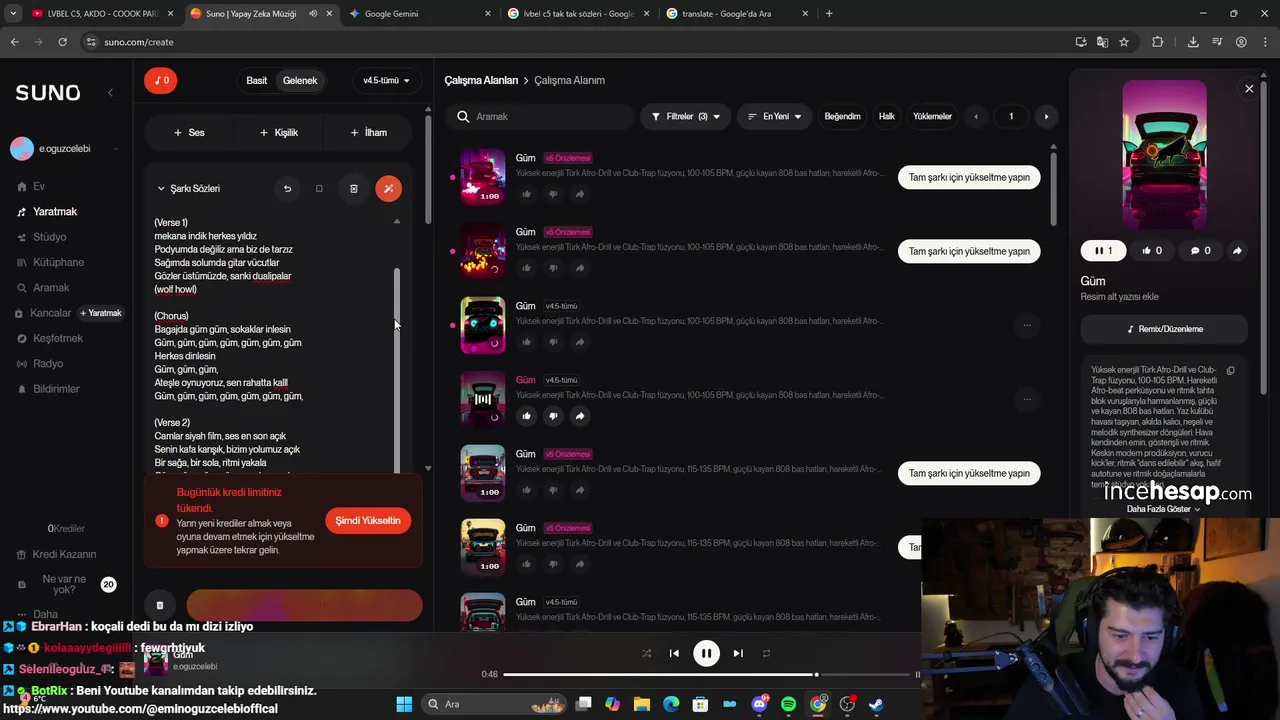Collapse the Suno sidebar arrow

[x=111, y=92]
